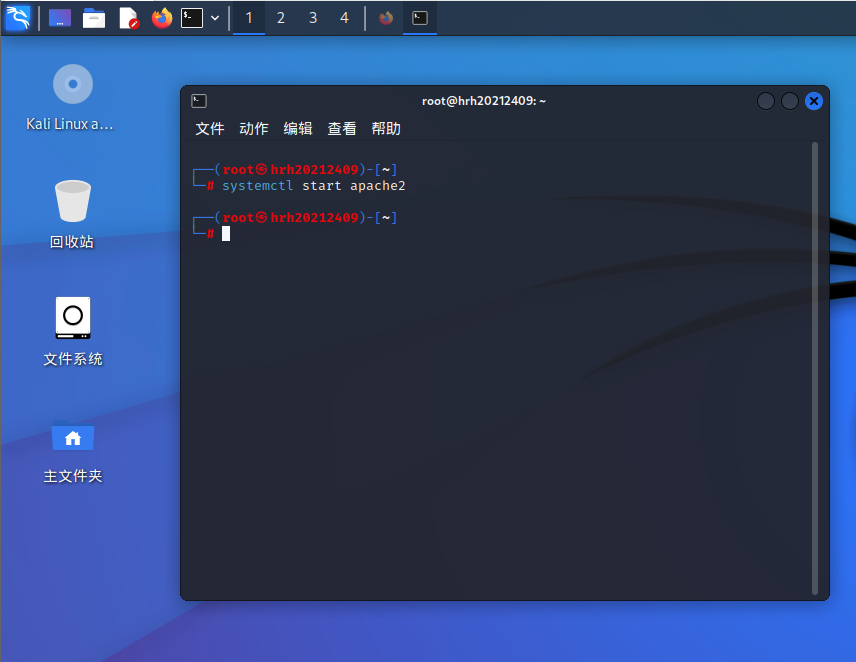Click the show desktop panel icon
The width and height of the screenshot is (856, 662).
[60, 18]
